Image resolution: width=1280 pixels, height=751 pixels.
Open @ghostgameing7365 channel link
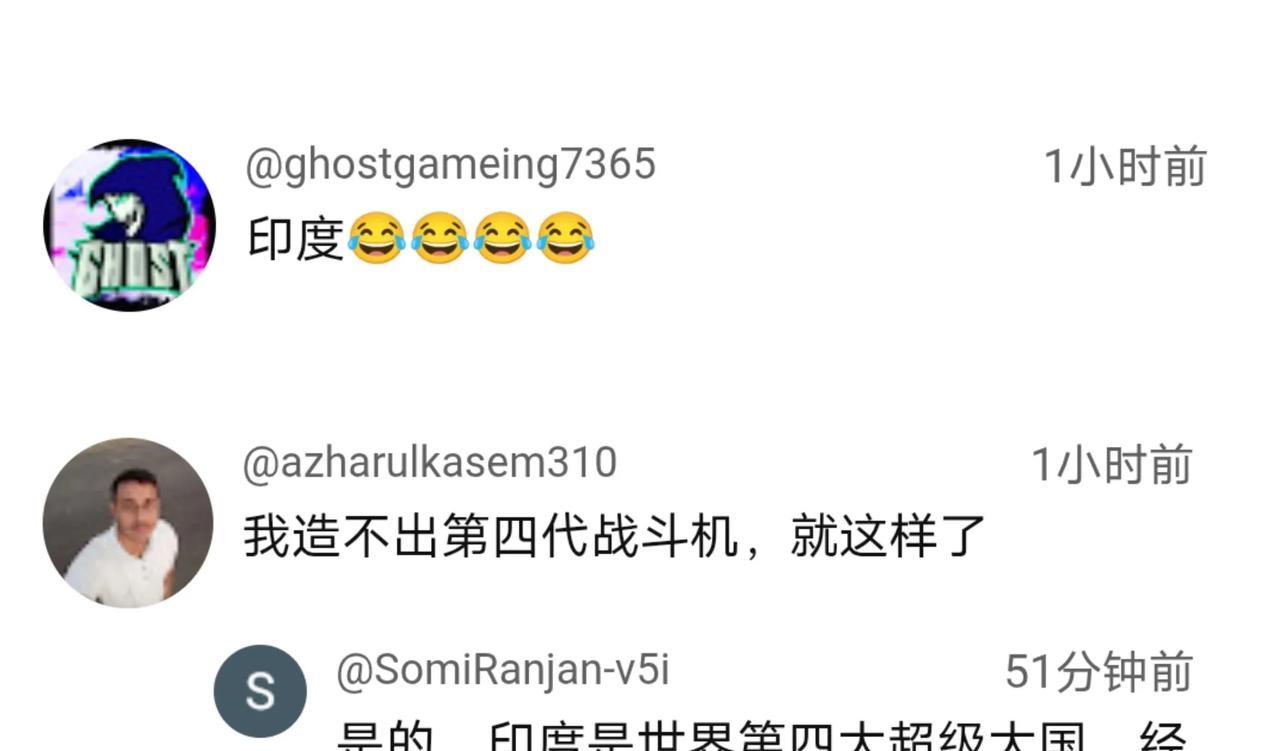point(451,165)
